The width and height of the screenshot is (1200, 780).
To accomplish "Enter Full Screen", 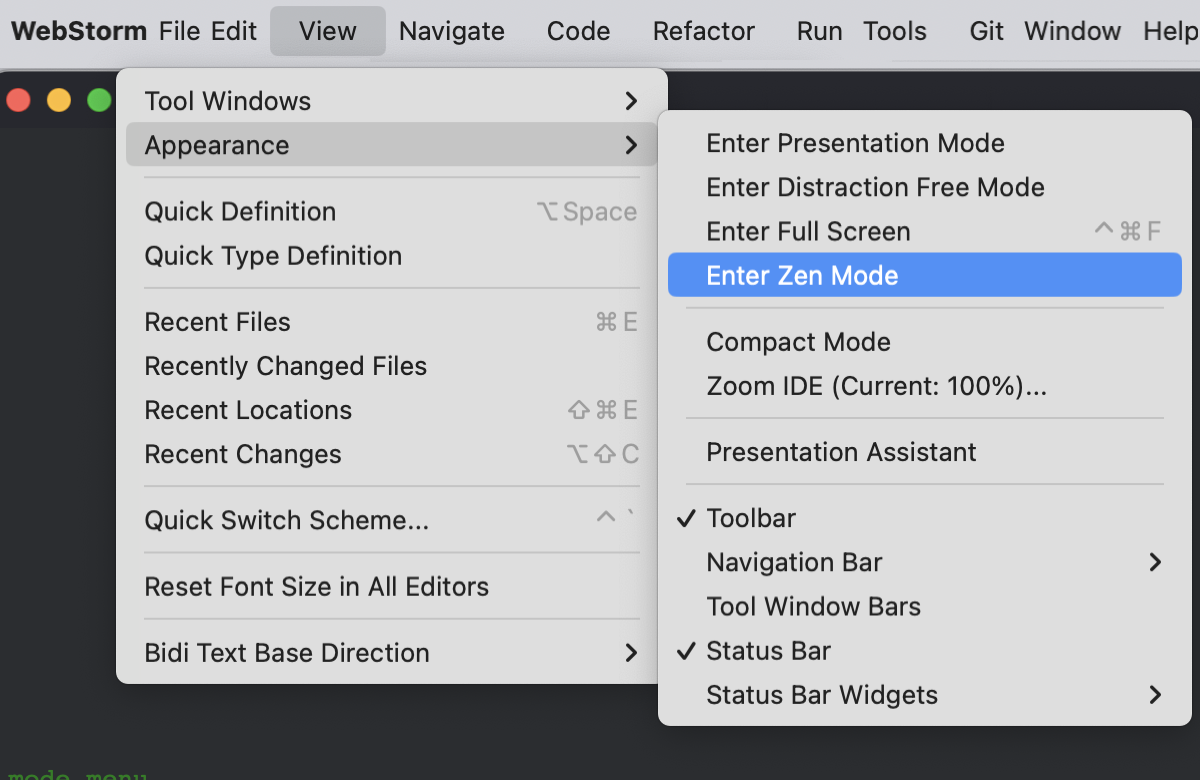I will (808, 231).
